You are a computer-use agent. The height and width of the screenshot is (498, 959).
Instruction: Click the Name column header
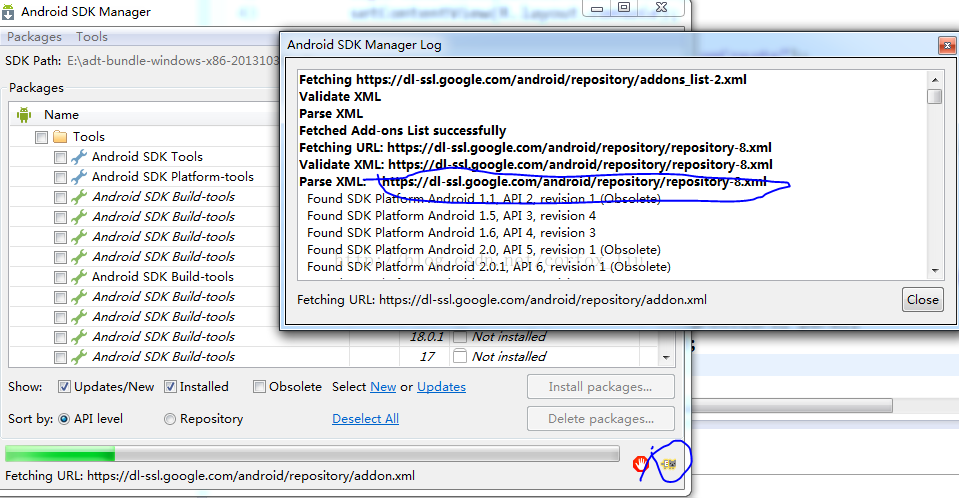[61, 114]
